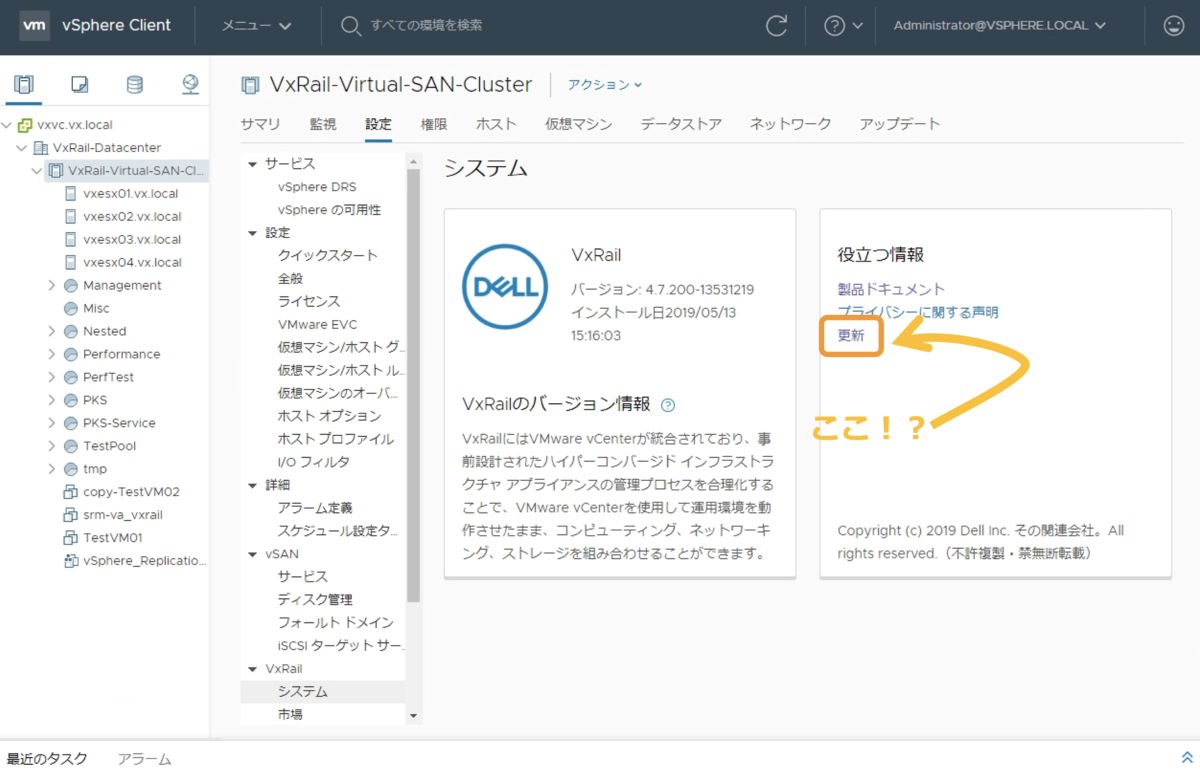1200x774 pixels.
Task: Click the VMware vm logo
Action: [35, 25]
